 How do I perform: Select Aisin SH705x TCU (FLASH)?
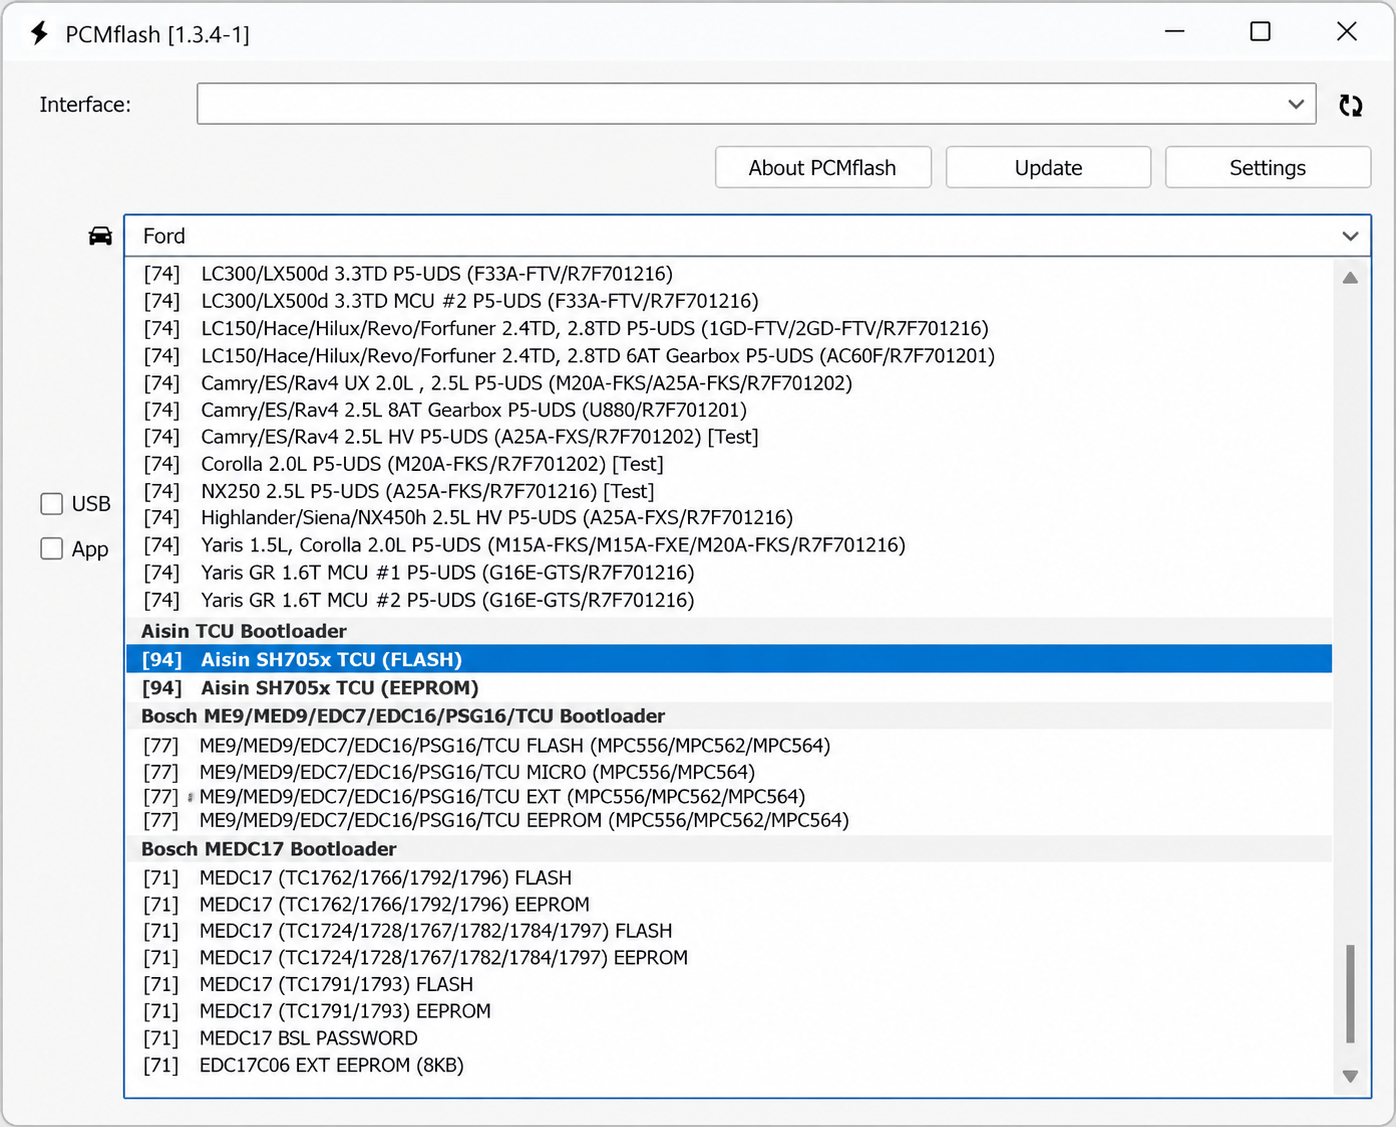coord(729,659)
